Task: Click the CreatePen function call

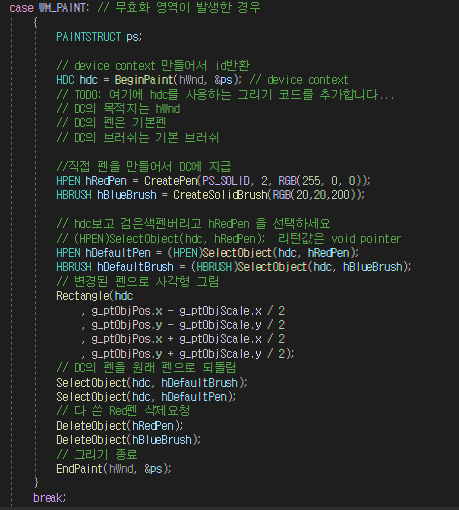Action: [x=170, y=181]
